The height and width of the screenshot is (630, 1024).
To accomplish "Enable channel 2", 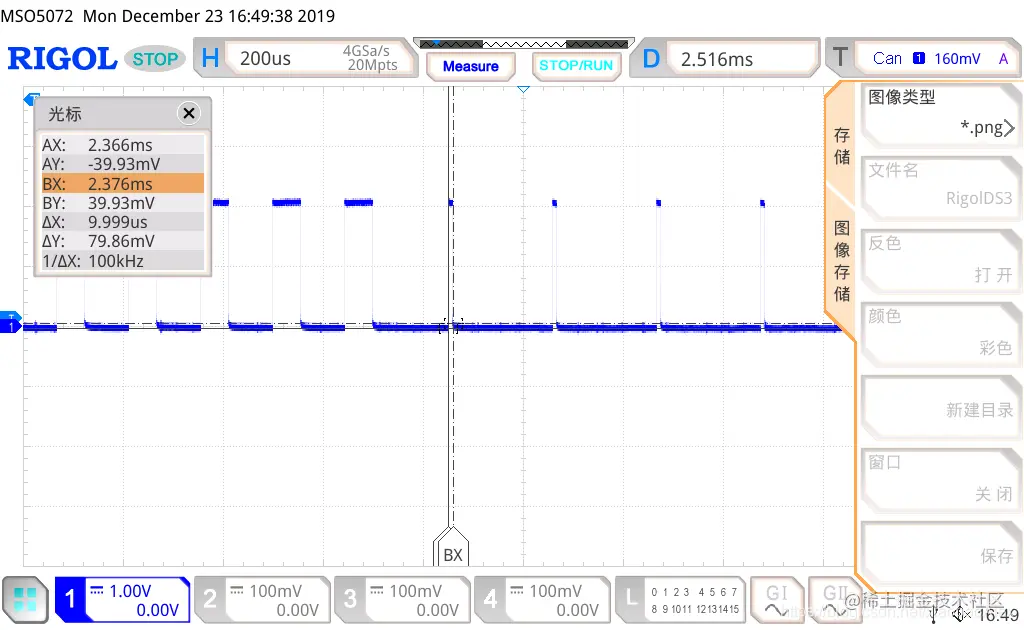I will 263,599.
